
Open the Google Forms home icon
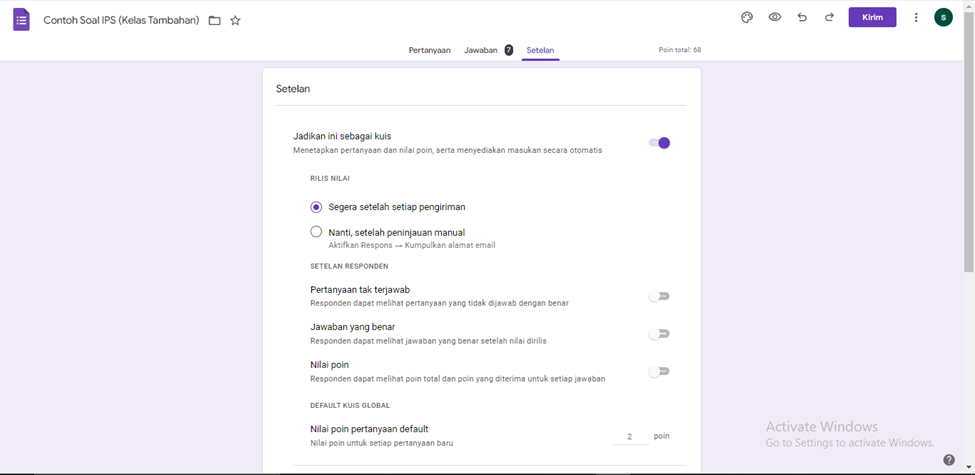pyautogui.click(x=21, y=20)
